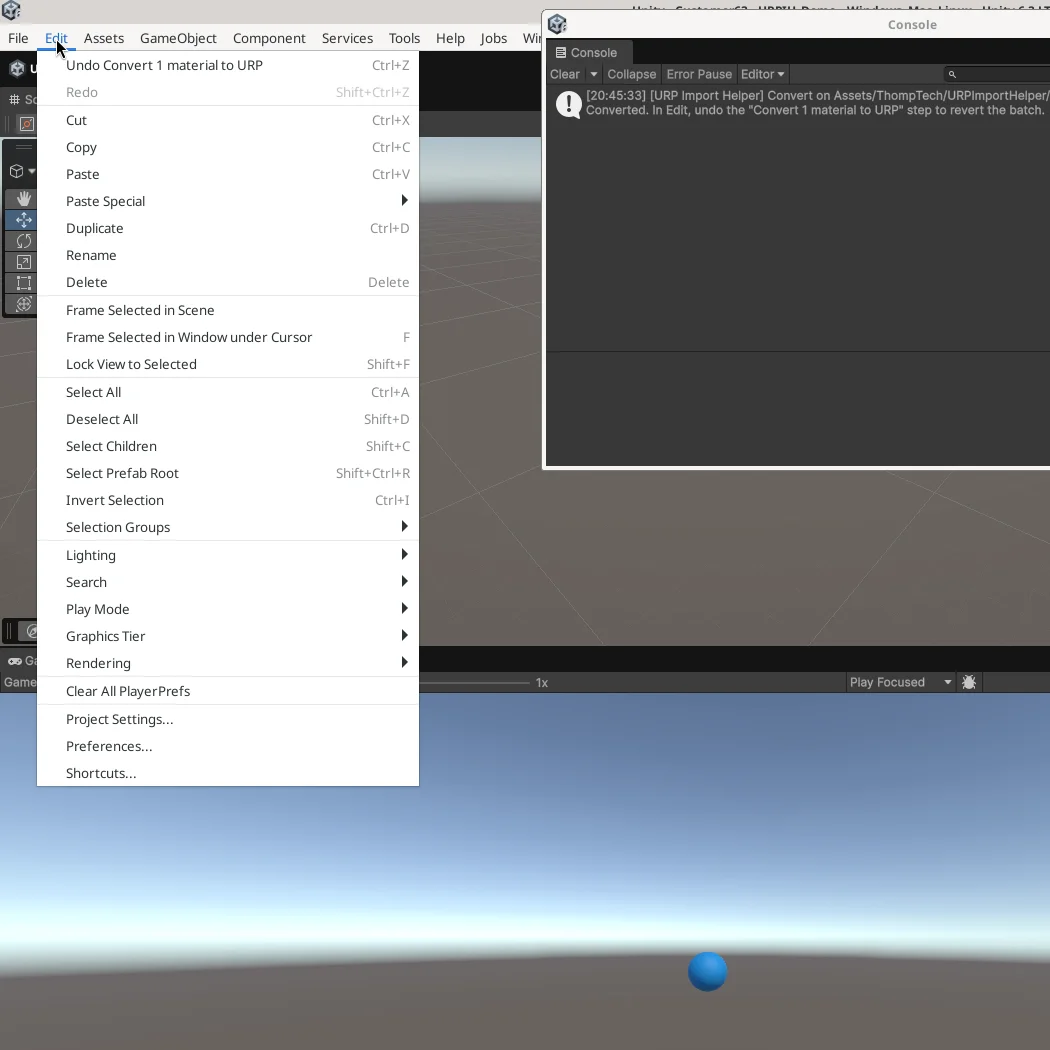Select the URP Import Helper log entry
The height and width of the screenshot is (1050, 1050).
tap(798, 103)
